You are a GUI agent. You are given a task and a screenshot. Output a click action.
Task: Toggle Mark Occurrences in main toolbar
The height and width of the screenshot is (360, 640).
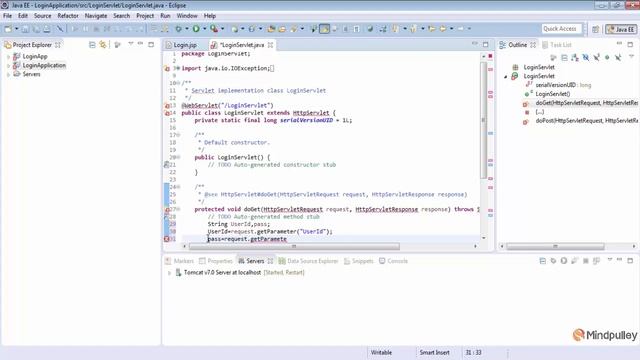click(x=324, y=29)
